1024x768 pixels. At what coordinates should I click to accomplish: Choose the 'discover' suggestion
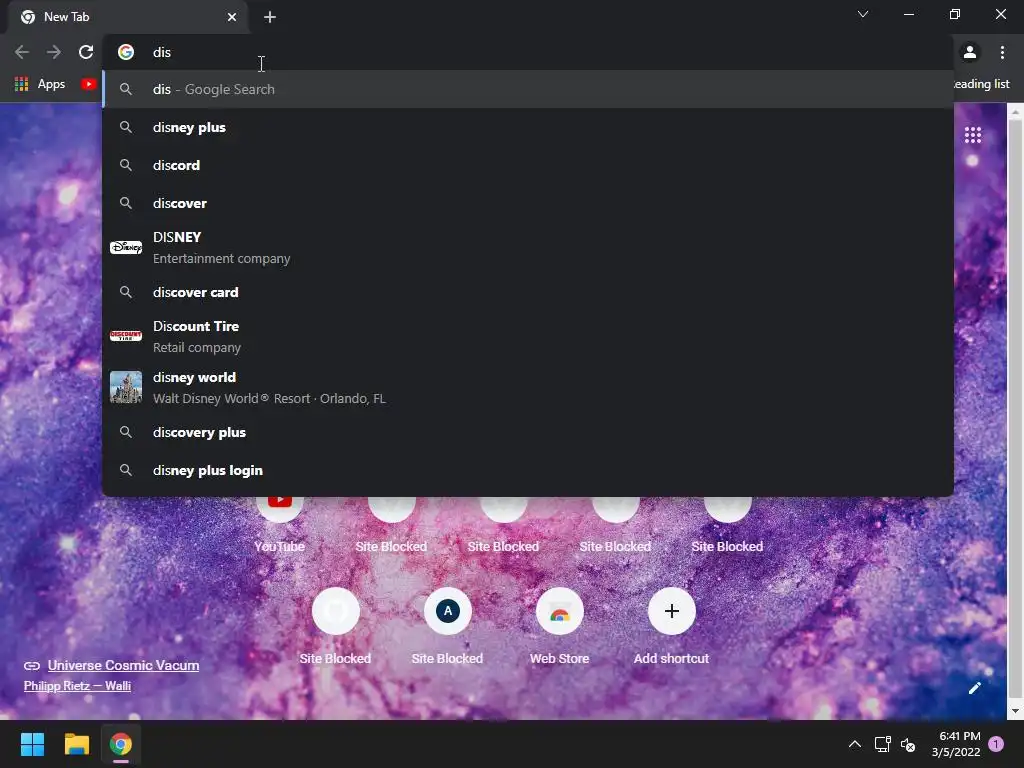528,203
